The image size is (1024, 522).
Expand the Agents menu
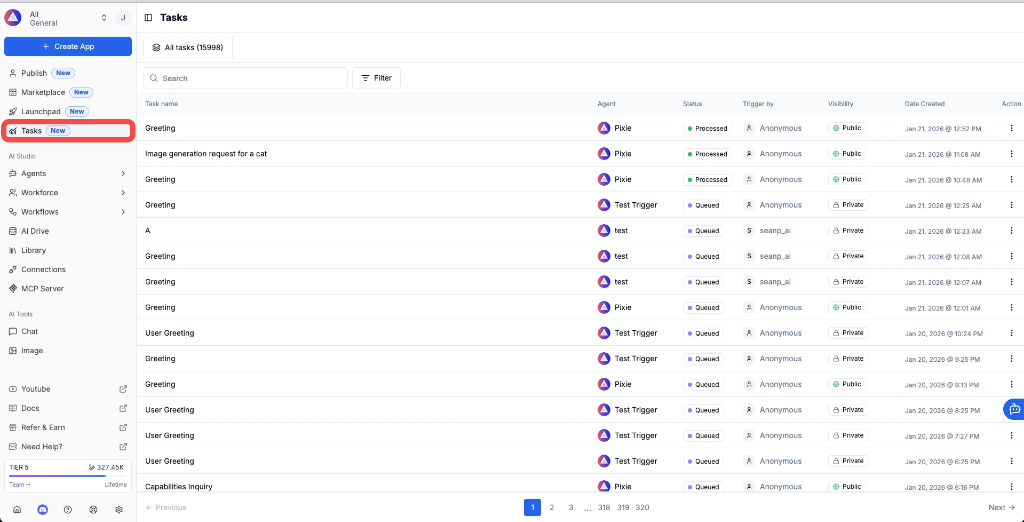(68, 174)
